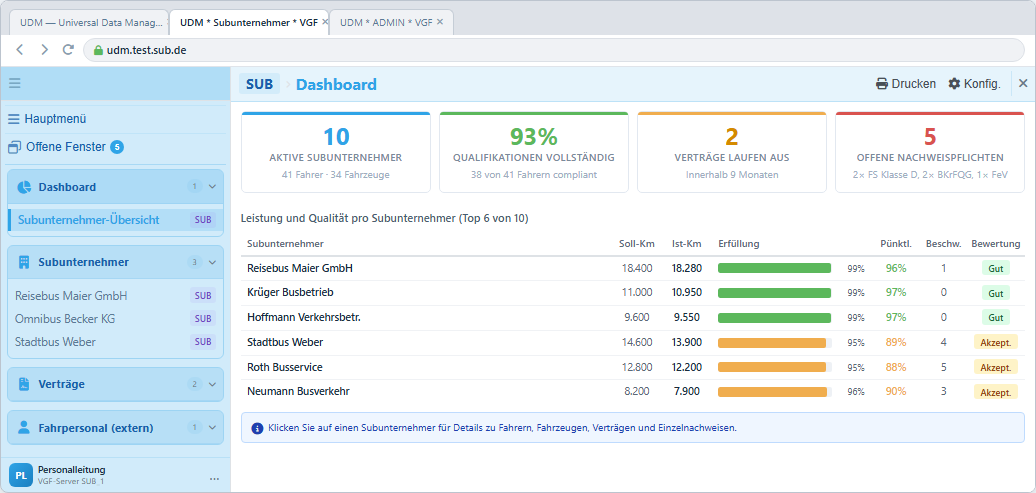Image resolution: width=1036 pixels, height=493 pixels.
Task: Click the browser address bar with udm.test.sub.de
Action: point(554,50)
